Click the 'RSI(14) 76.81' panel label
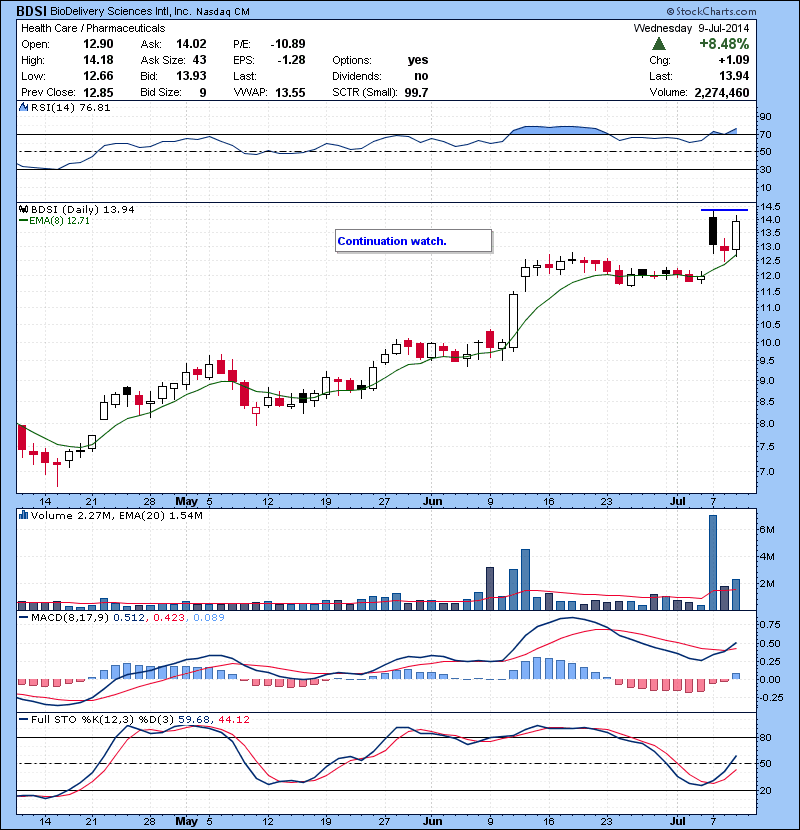This screenshot has width=800, height=830. [70, 107]
